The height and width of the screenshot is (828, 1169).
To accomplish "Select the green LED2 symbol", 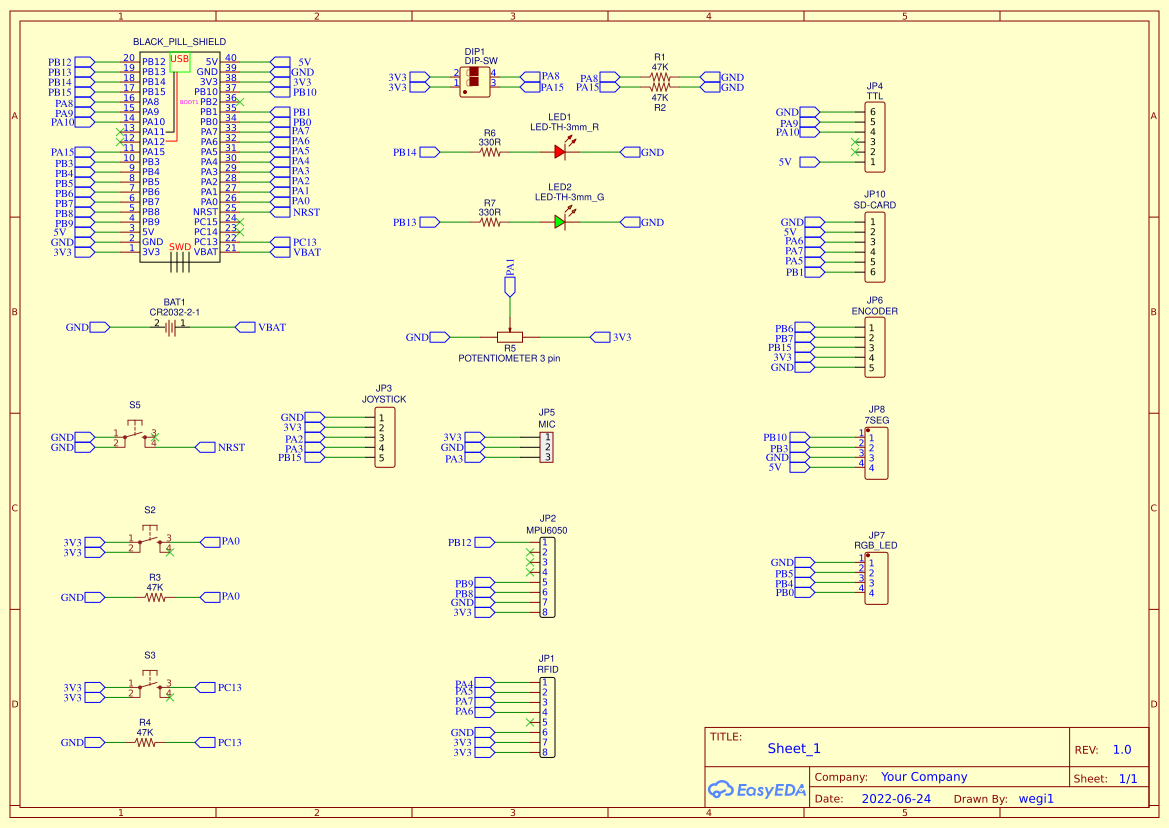I will click(x=561, y=223).
